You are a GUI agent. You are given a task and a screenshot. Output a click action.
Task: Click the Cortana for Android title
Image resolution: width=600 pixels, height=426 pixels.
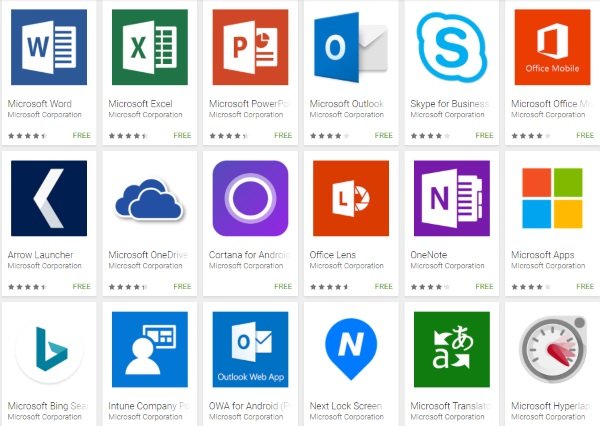coord(249,255)
